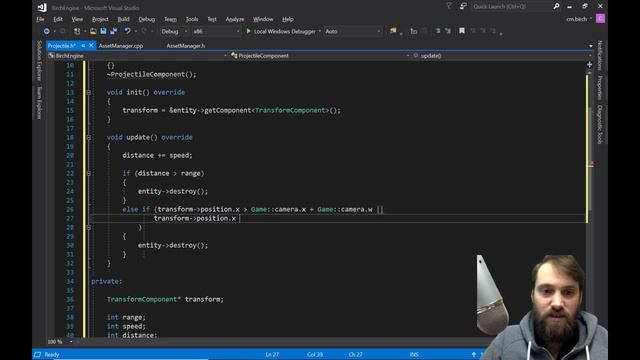Click the Quick Launch magnifier icon
This screenshot has height=360, width=640.
coord(556,6)
